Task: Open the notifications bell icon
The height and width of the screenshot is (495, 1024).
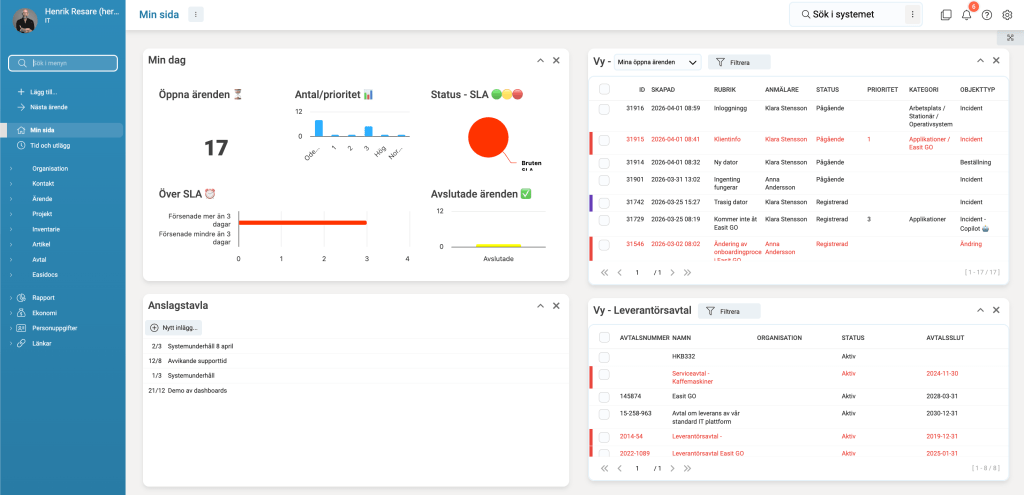Action: point(966,15)
